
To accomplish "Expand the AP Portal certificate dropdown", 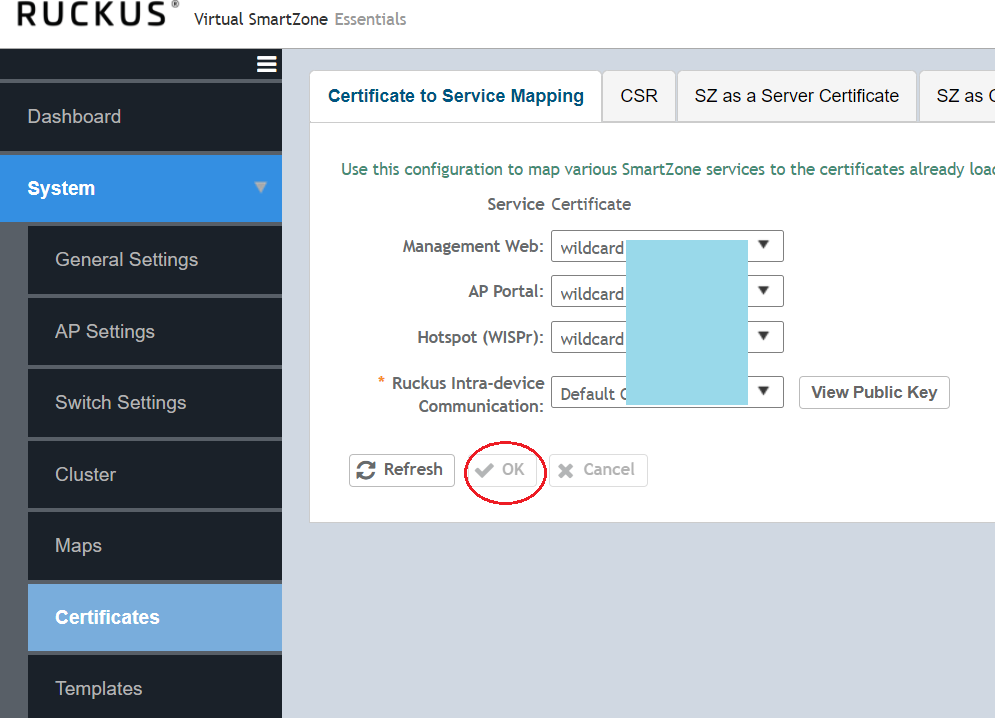I will tap(764, 292).
